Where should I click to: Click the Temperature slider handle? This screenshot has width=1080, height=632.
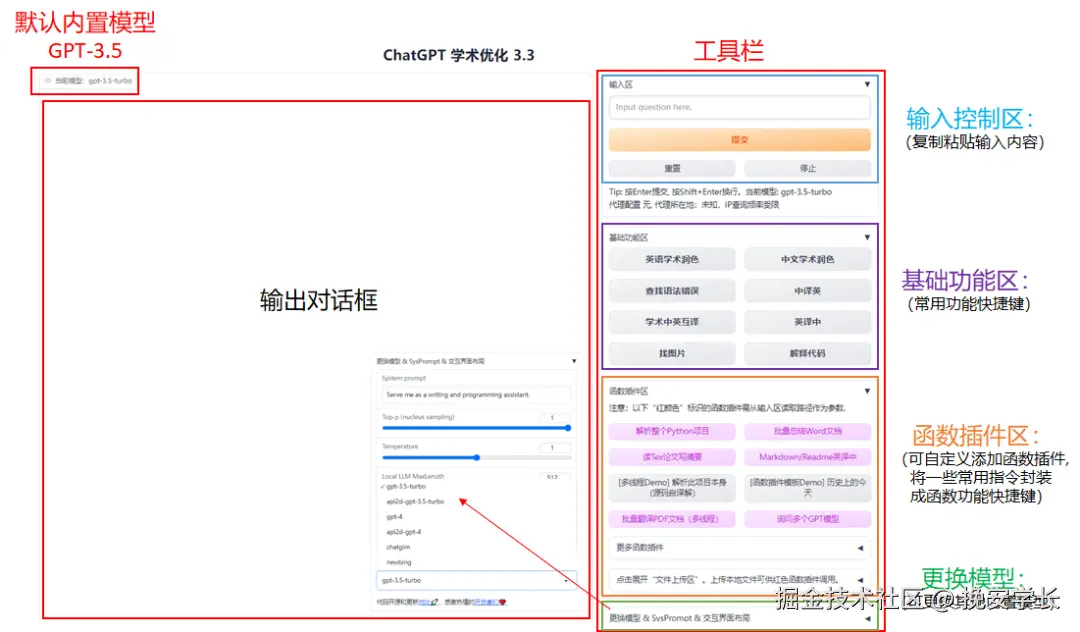pos(477,458)
